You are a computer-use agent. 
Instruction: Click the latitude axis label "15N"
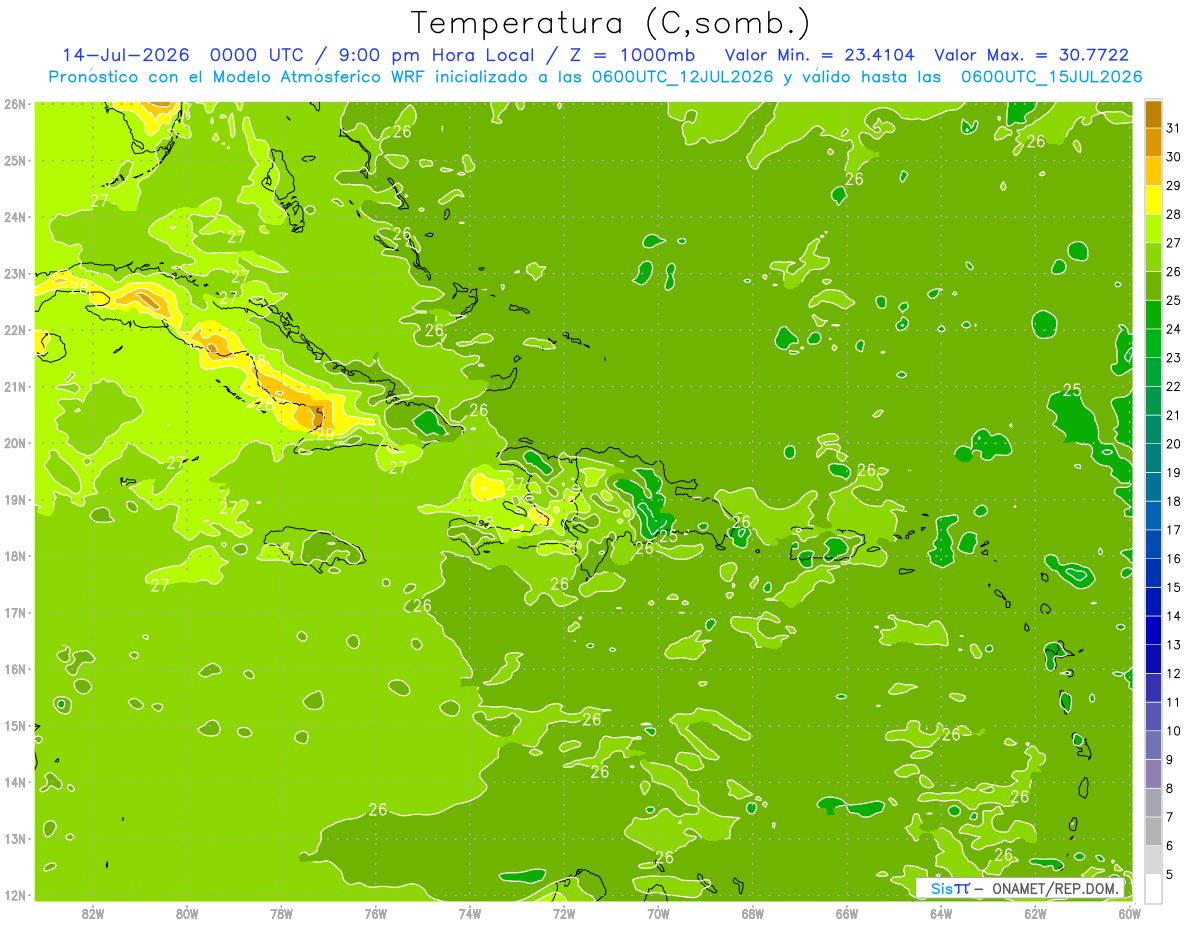(x=15, y=725)
